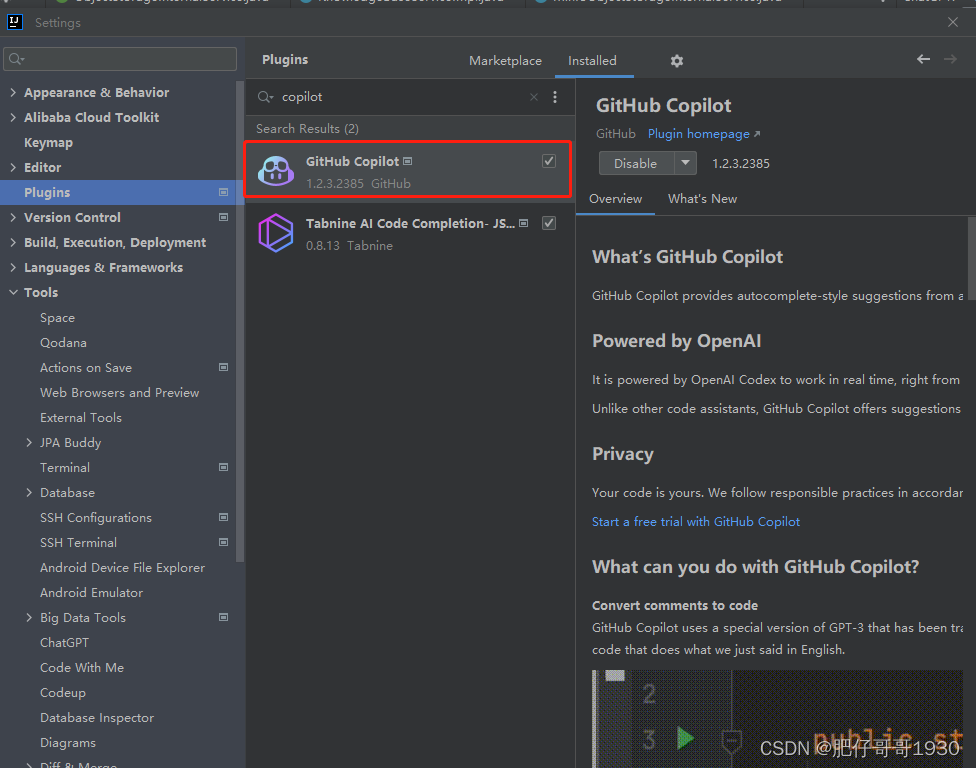Expand the Big Data Tools node
Image resolution: width=976 pixels, height=768 pixels.
tap(29, 617)
